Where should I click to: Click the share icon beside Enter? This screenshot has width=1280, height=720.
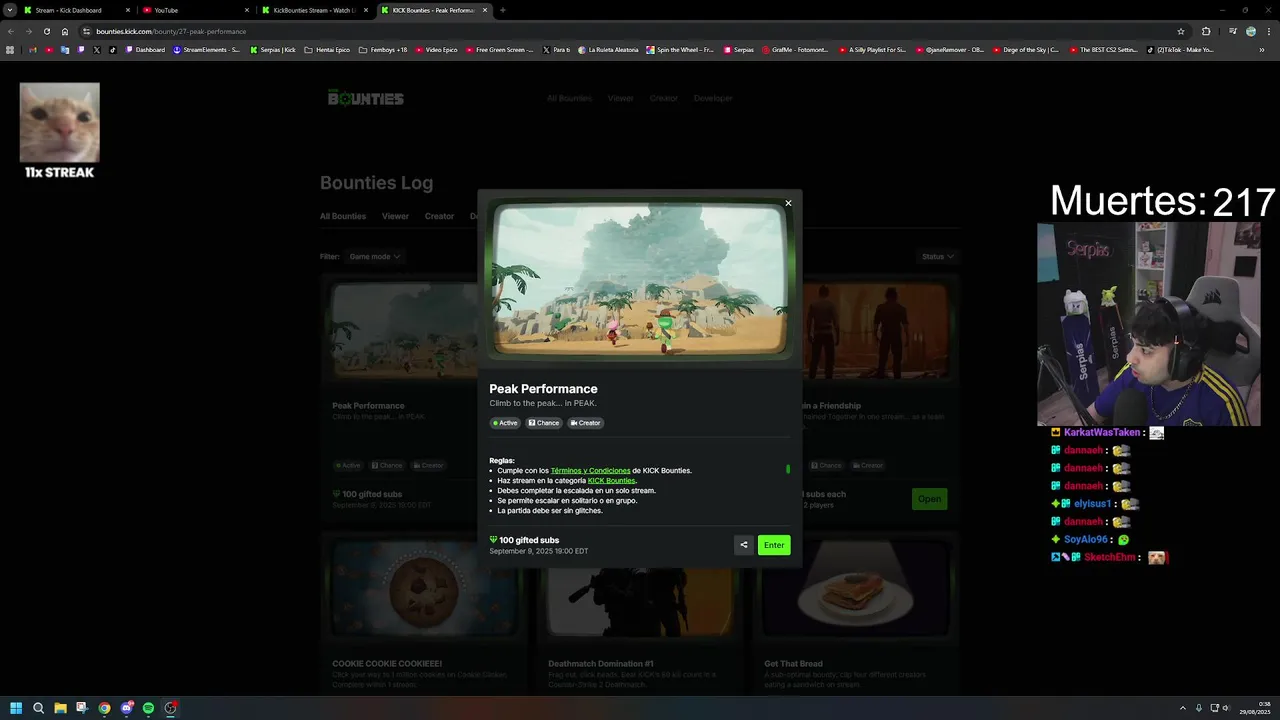[x=743, y=545]
